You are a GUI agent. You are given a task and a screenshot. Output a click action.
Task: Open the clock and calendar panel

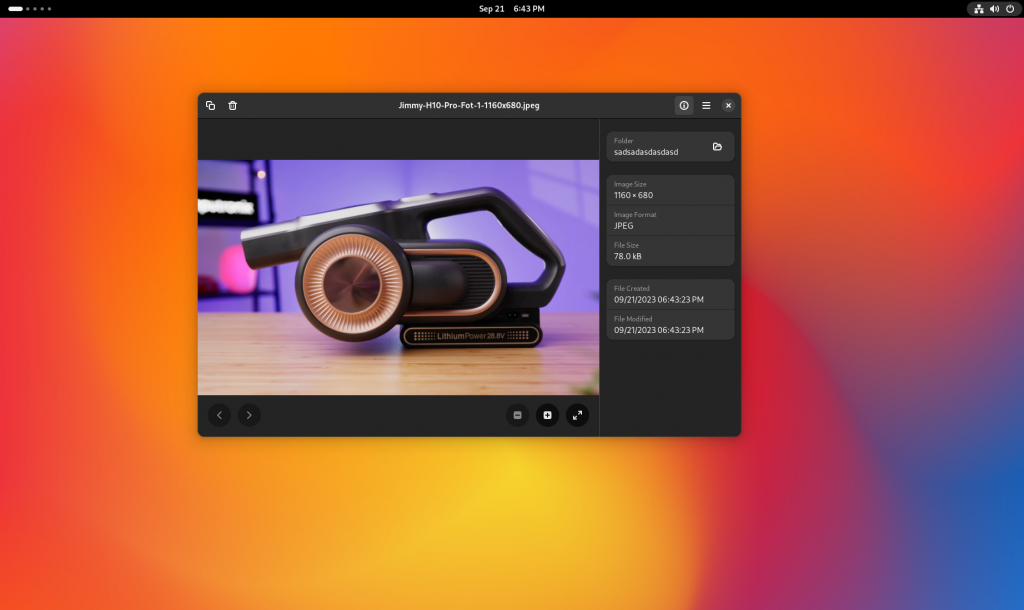point(511,8)
